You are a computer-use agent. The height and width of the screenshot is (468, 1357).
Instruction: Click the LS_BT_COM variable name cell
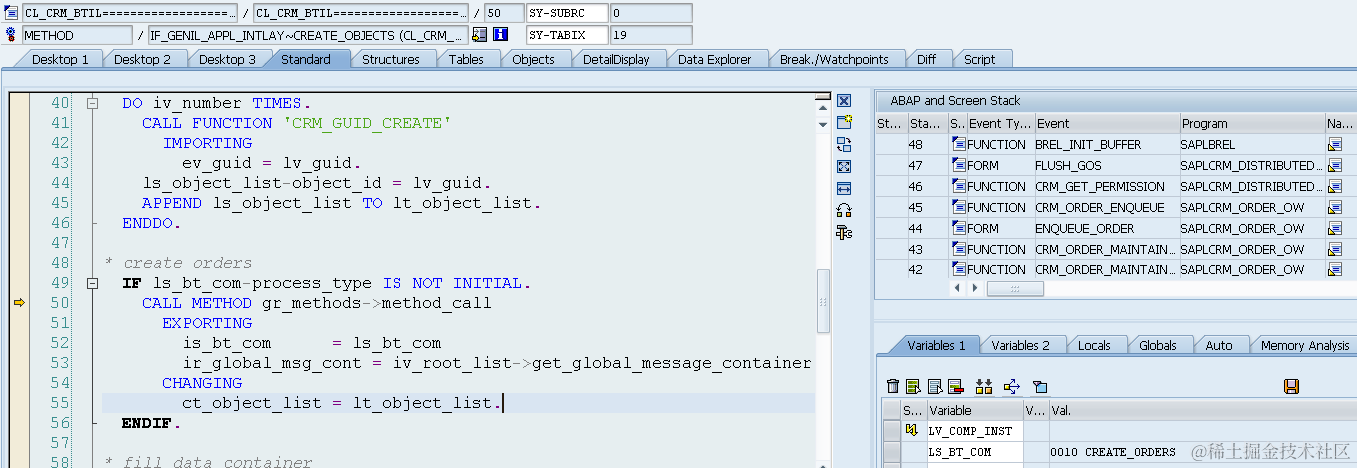click(x=974, y=452)
